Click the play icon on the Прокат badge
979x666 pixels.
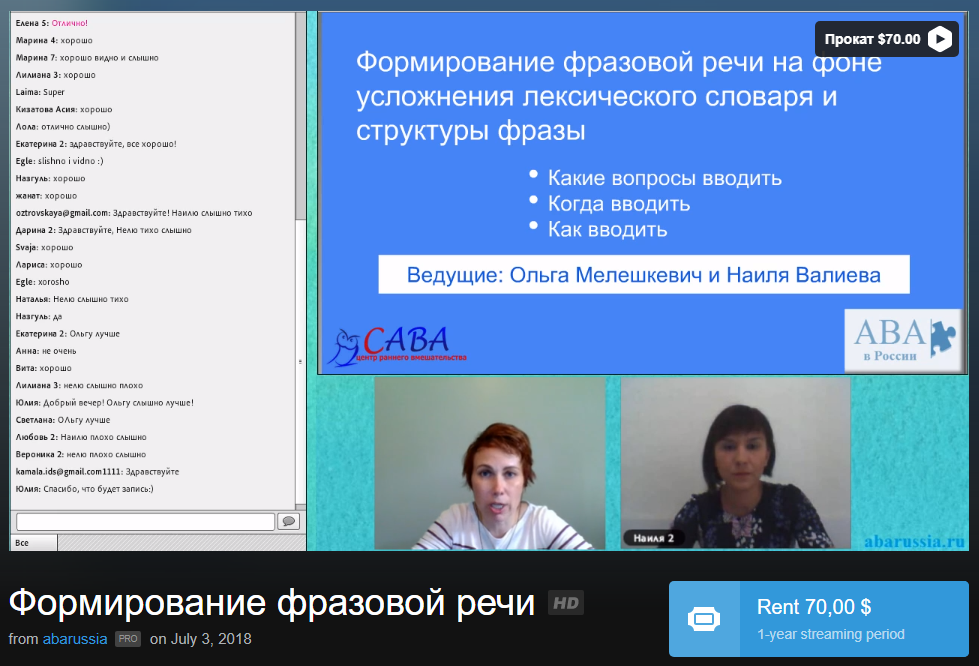(x=940, y=39)
